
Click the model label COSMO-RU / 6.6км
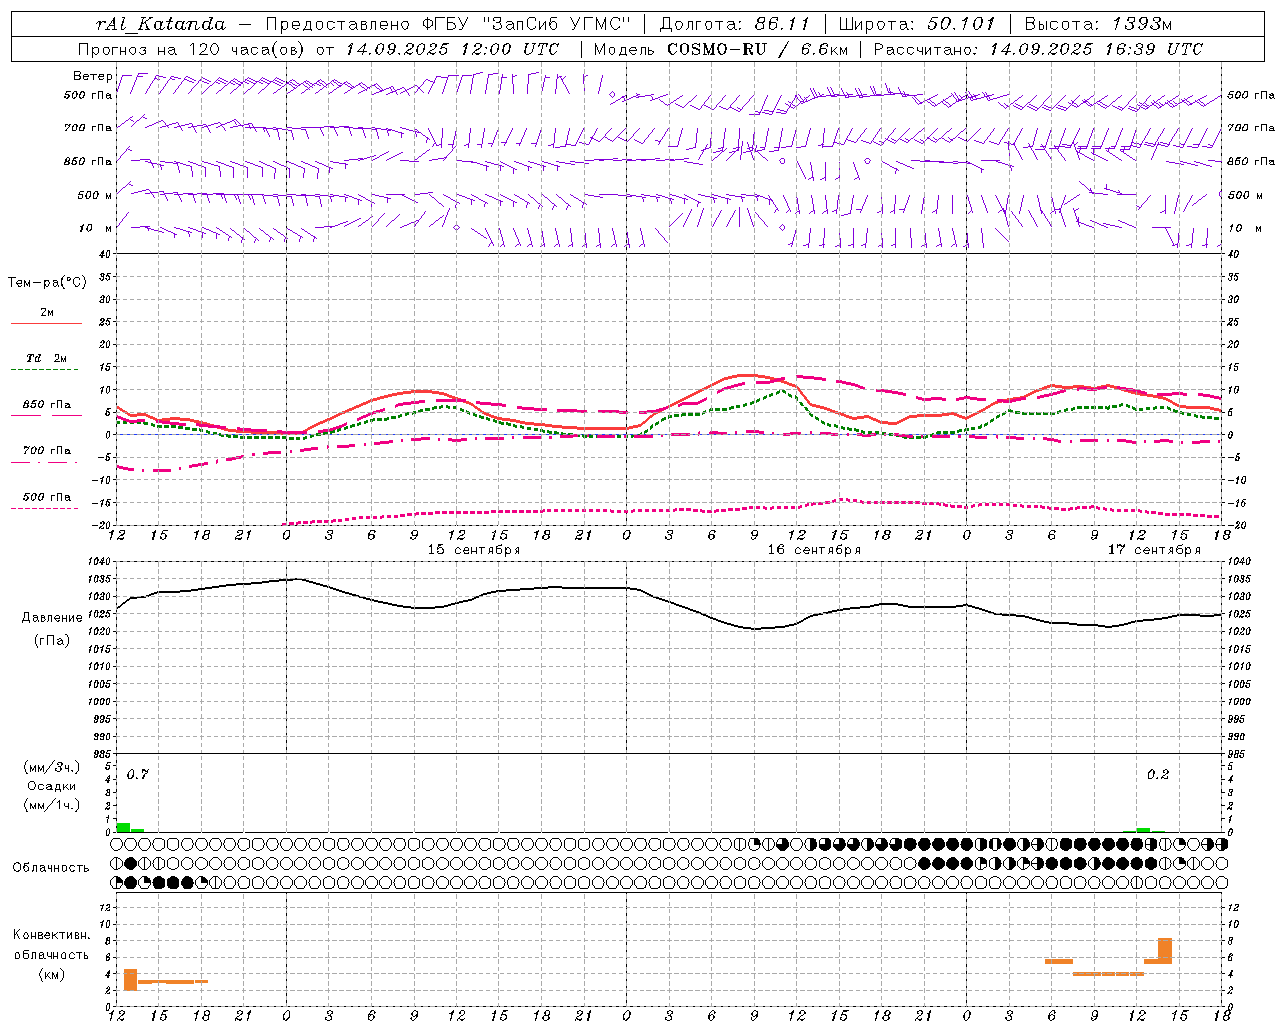coord(758,49)
